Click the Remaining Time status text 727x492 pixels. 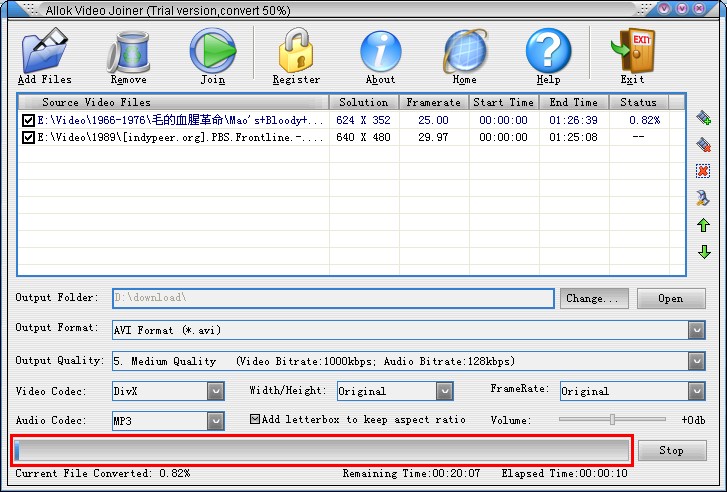pos(411,473)
